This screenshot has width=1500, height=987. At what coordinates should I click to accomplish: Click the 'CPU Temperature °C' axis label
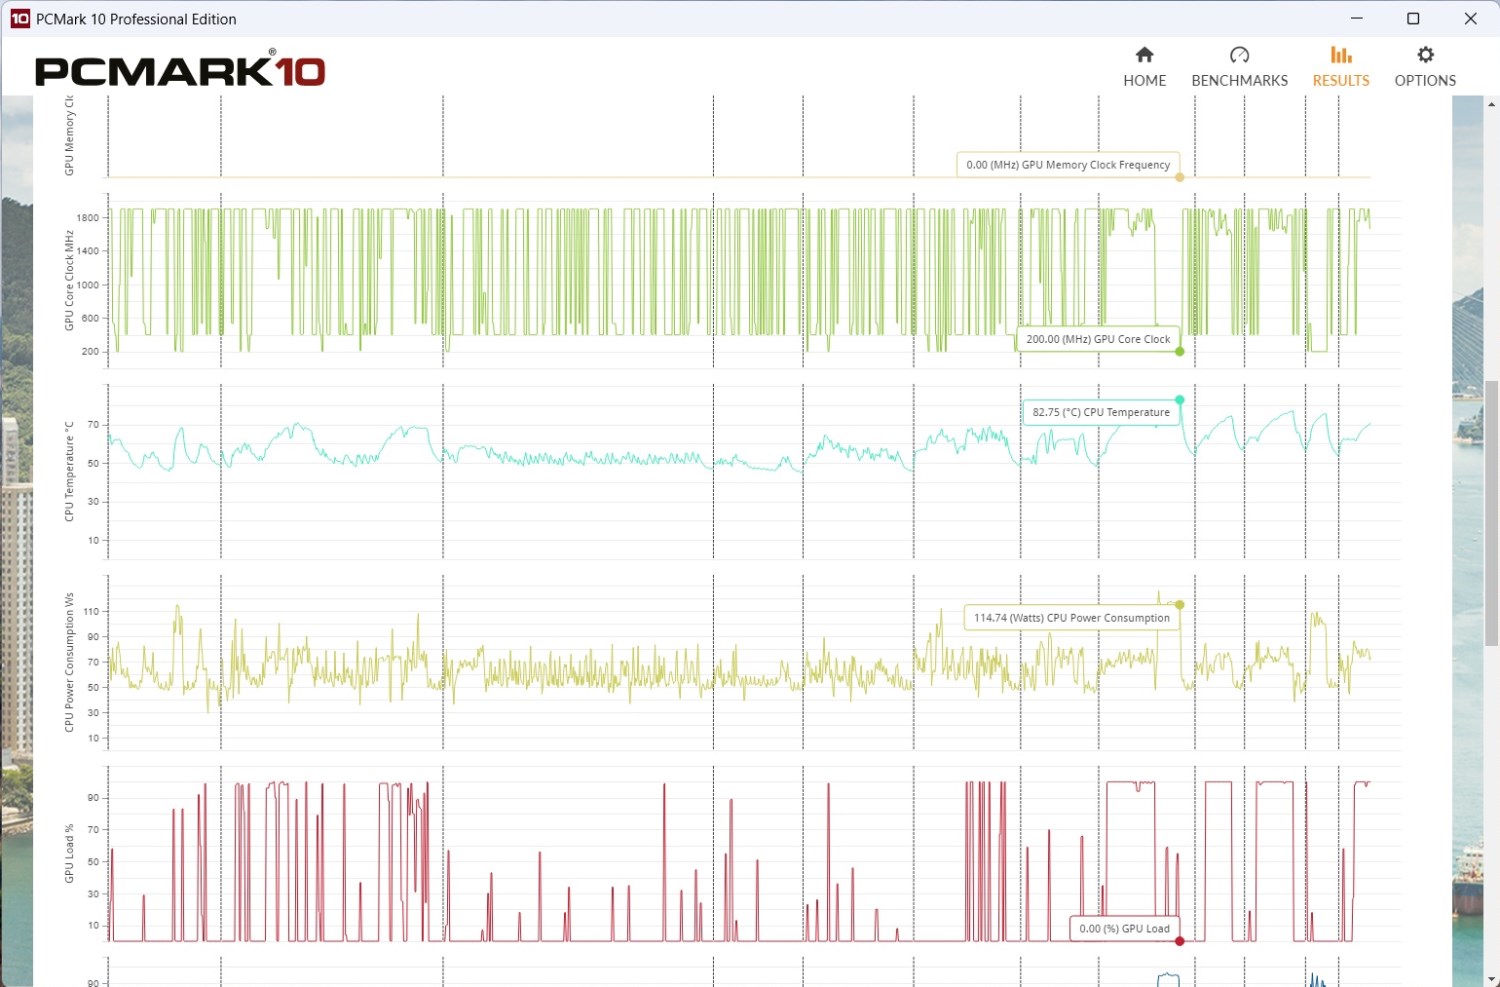pos(69,471)
